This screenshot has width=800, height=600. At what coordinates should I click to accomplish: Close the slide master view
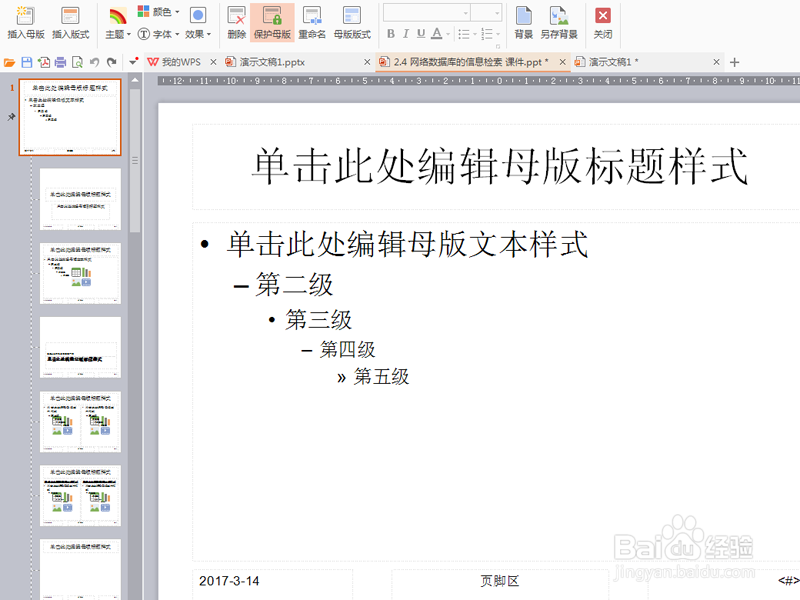tap(601, 18)
